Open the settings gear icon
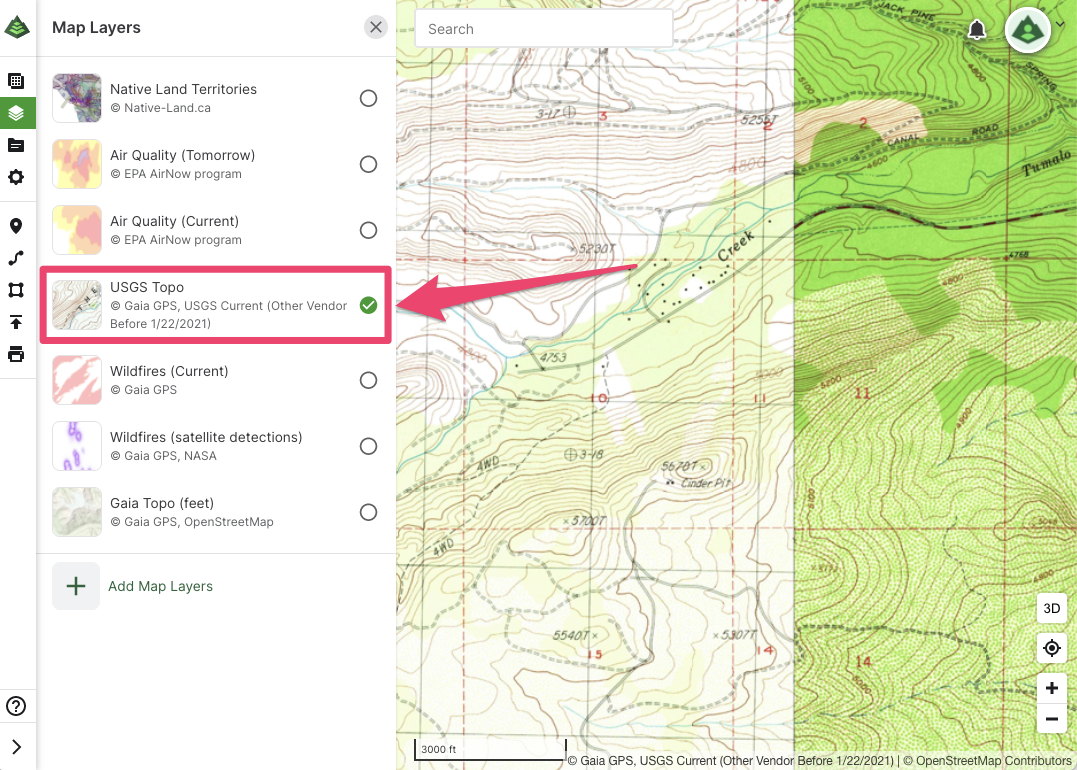The height and width of the screenshot is (770, 1077). coord(16,177)
